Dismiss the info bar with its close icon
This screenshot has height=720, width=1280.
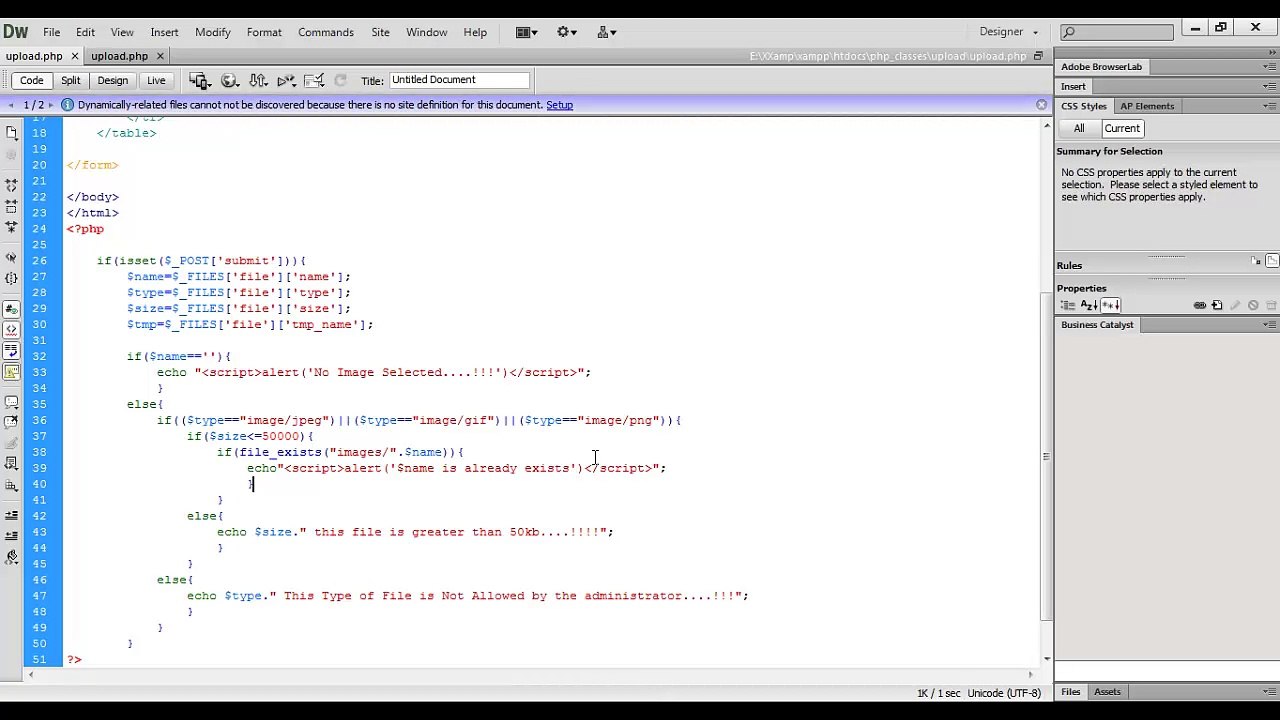(x=1041, y=104)
